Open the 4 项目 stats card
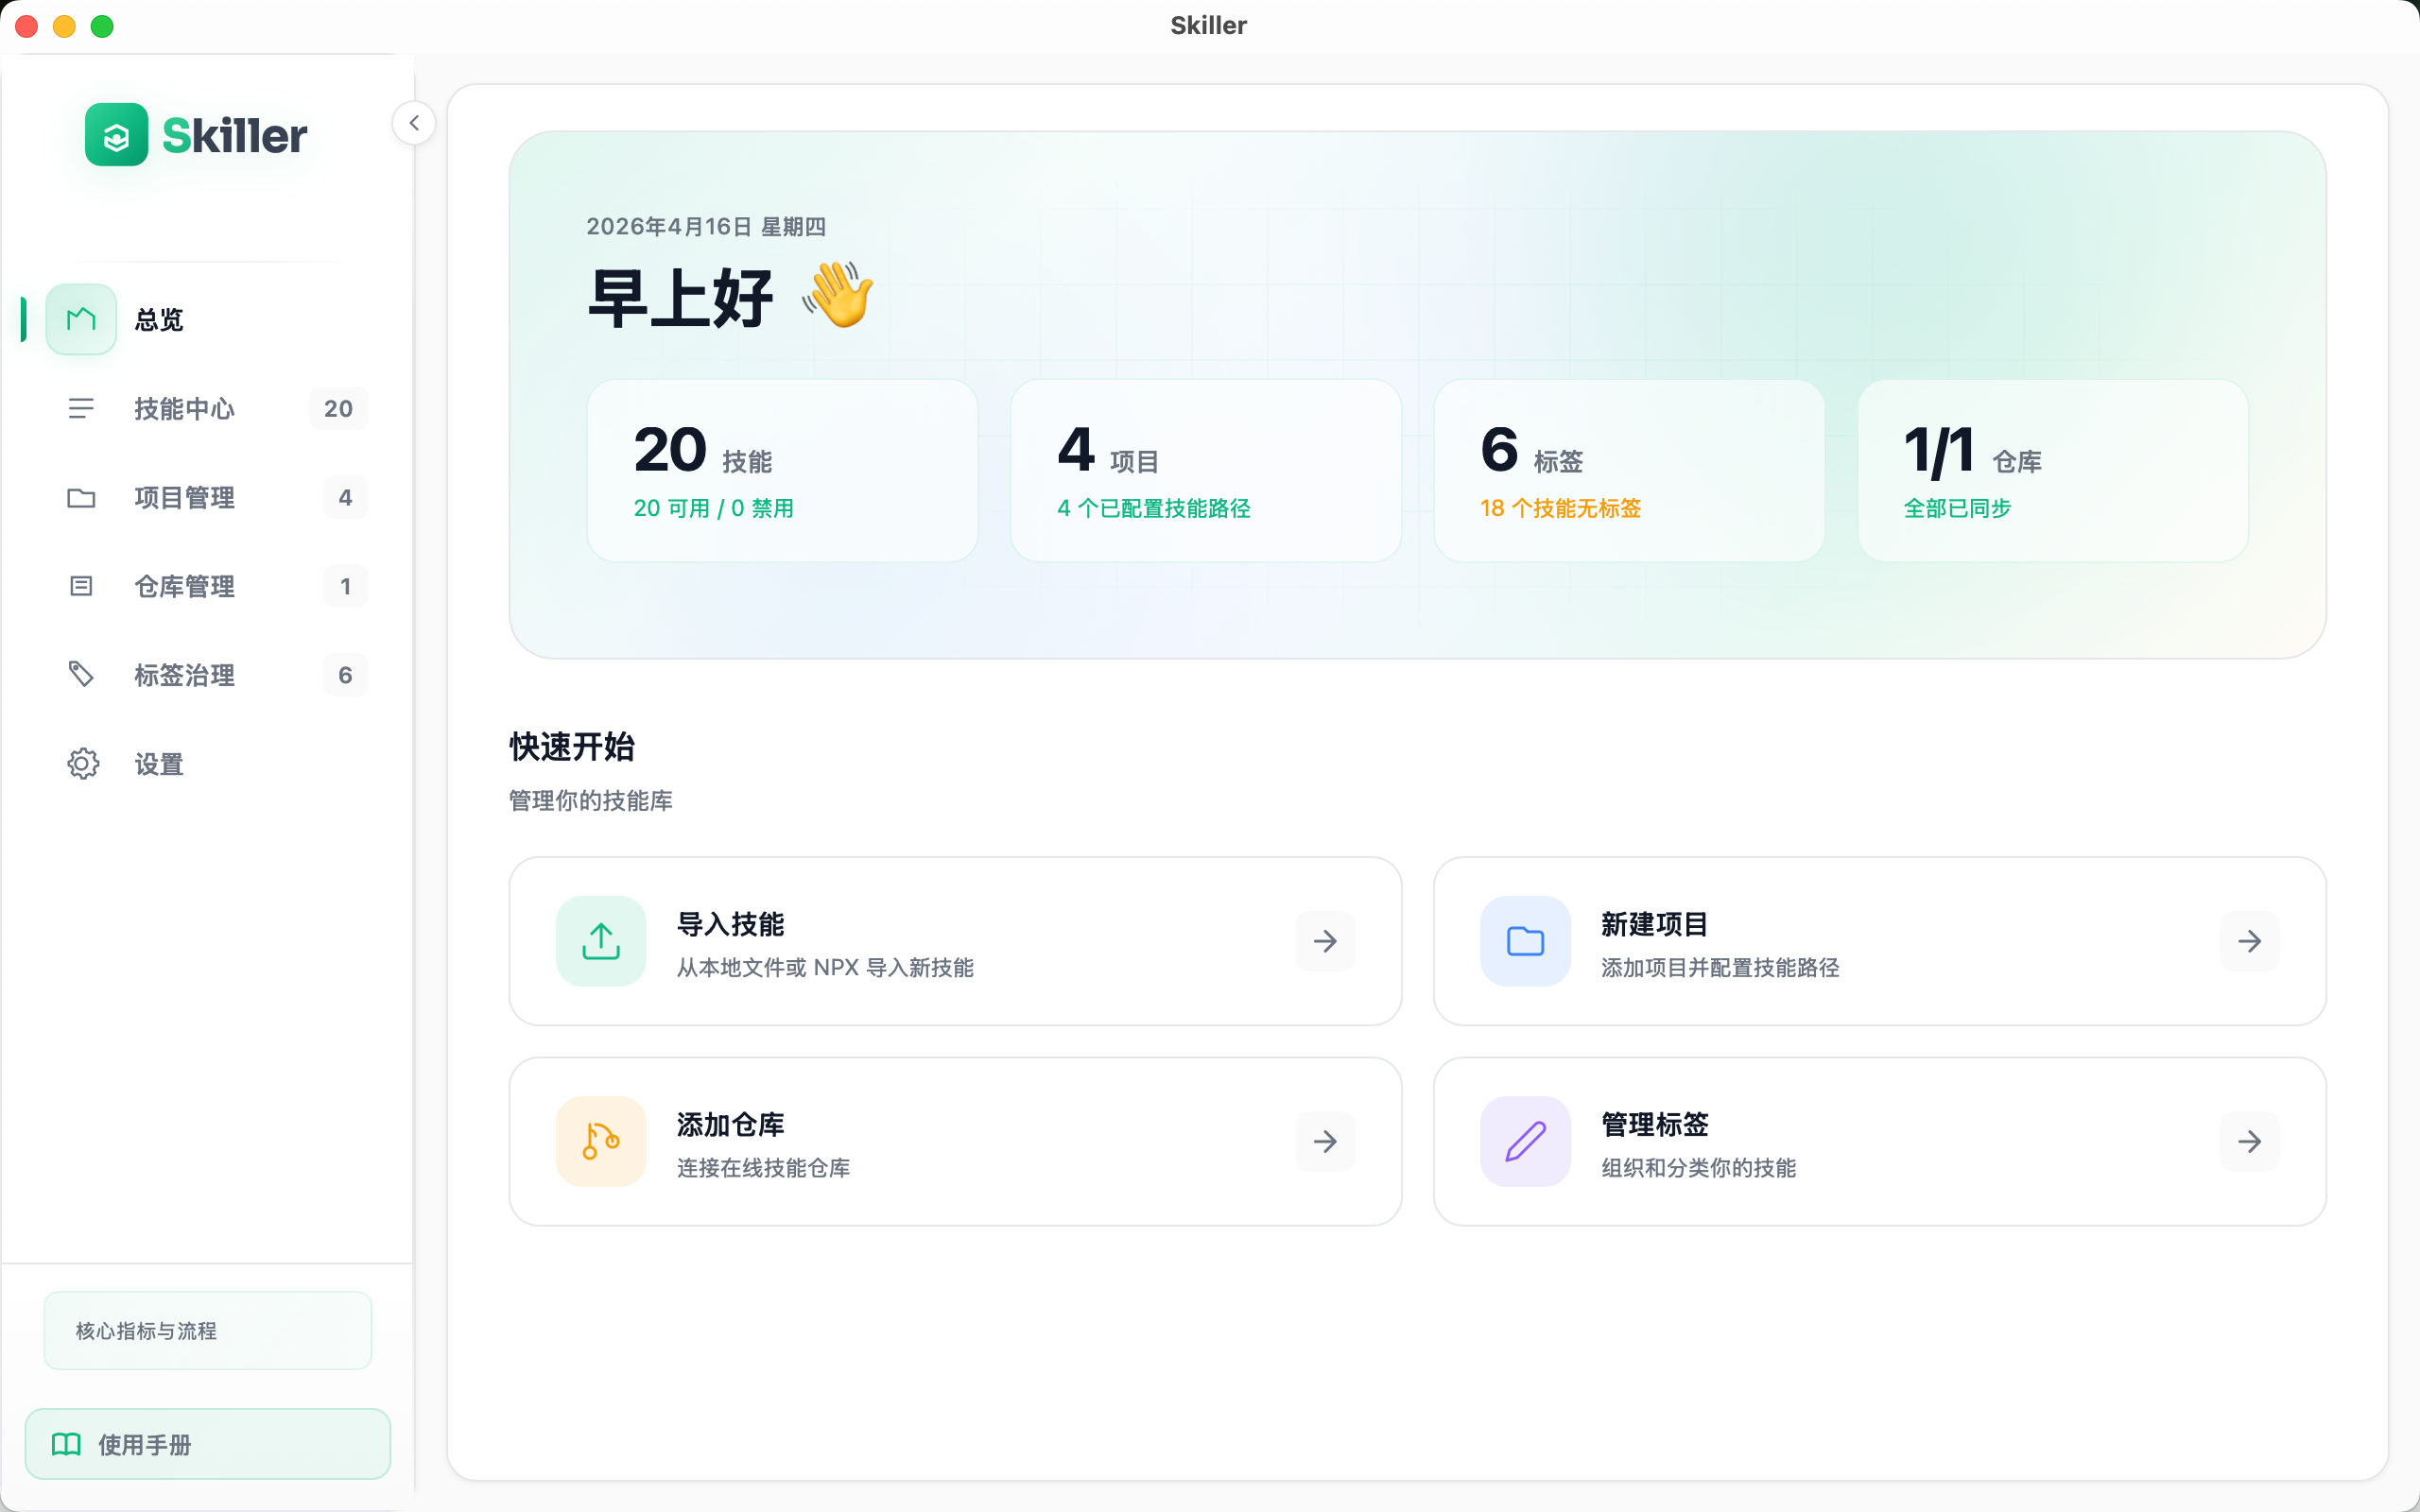Viewport: 2420px width, 1512px height. 1205,470
